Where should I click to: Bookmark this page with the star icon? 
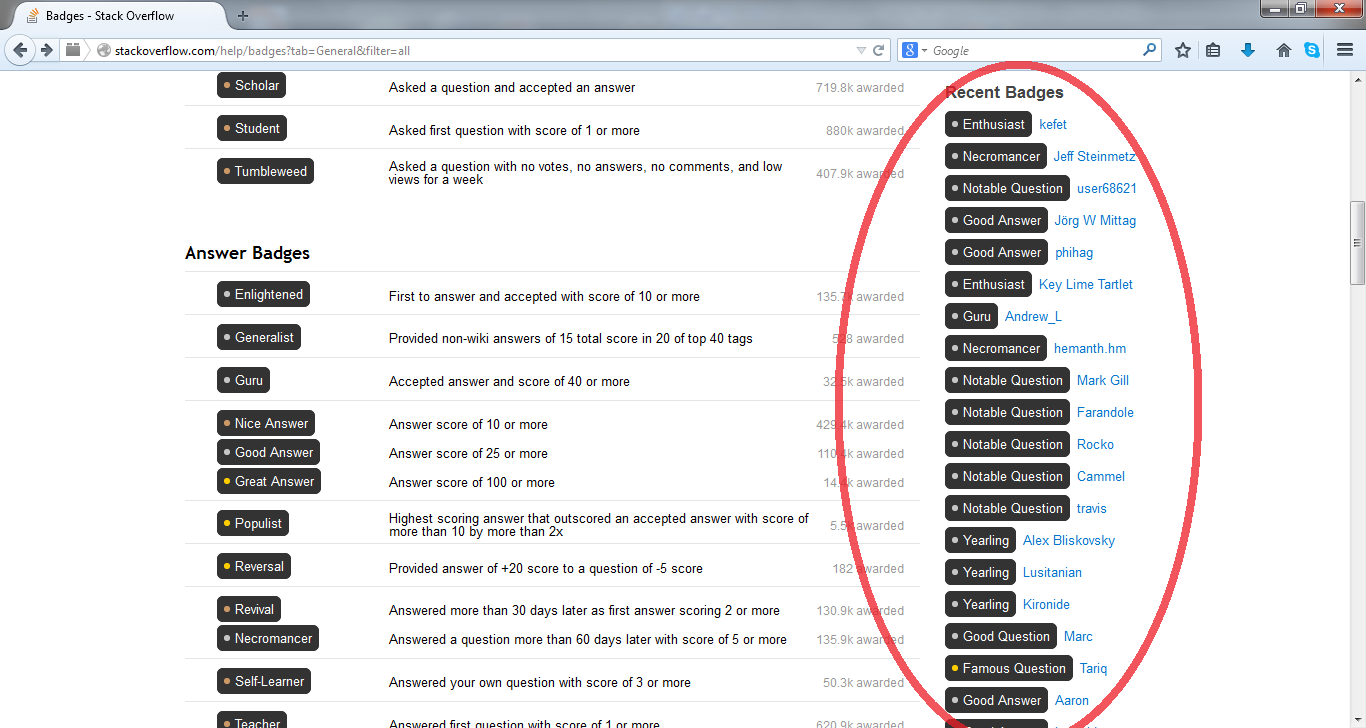[1181, 49]
